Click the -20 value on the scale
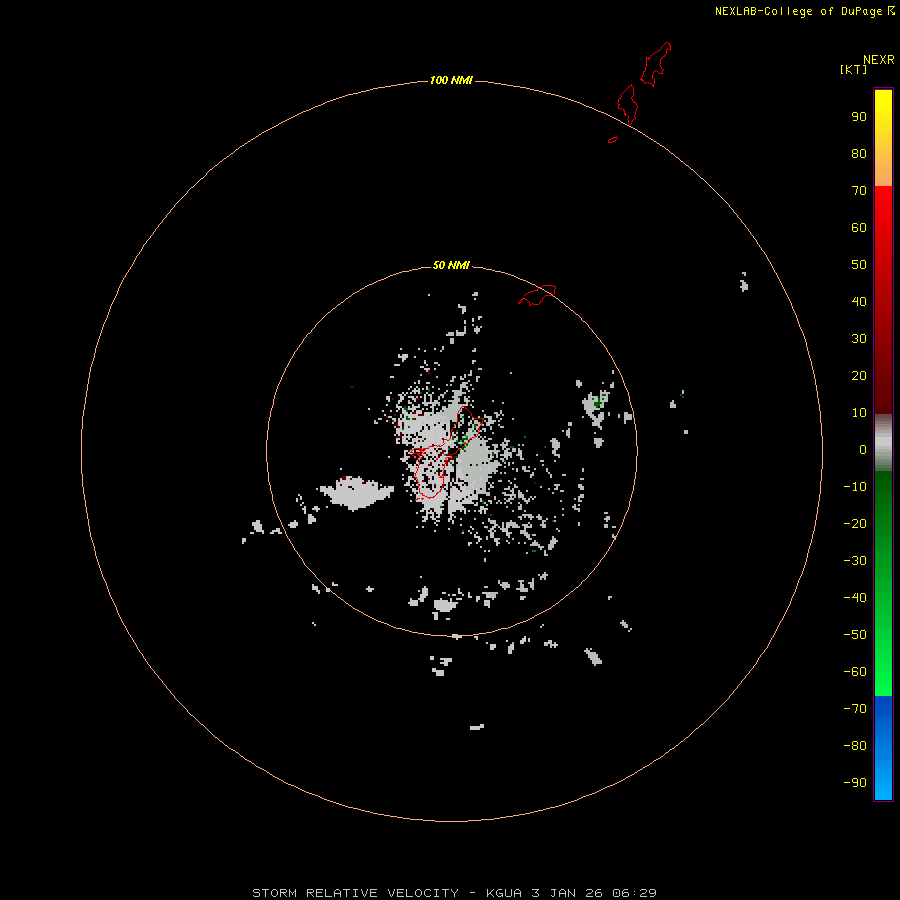The image size is (900, 900). (855, 523)
